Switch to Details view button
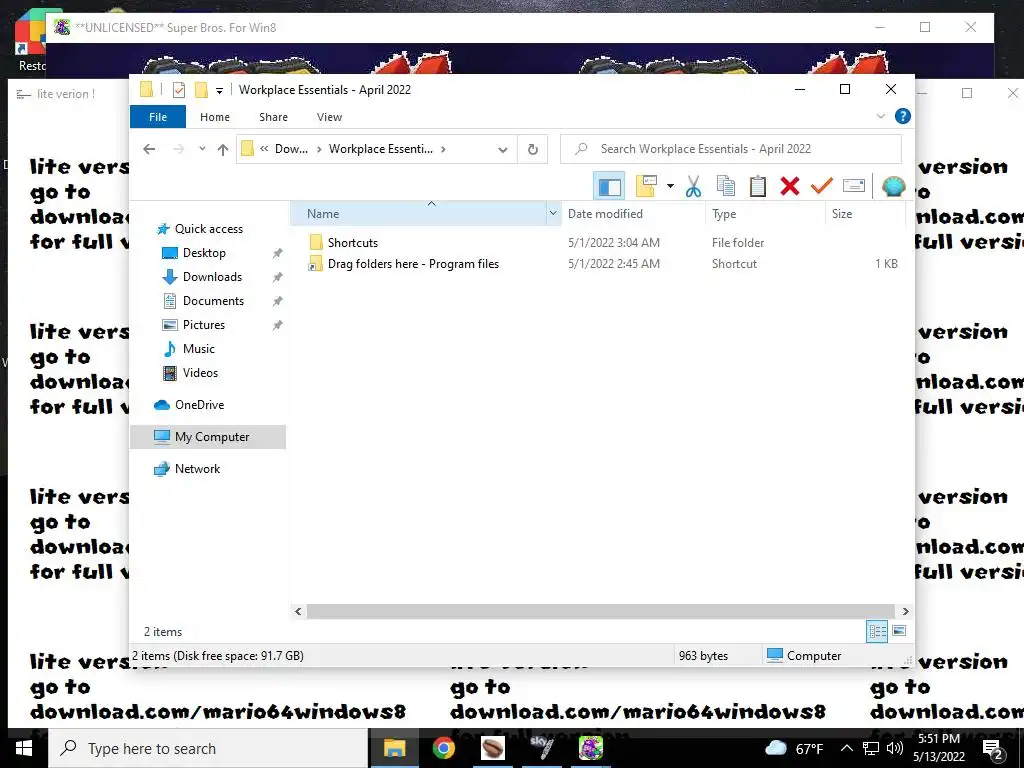 tap(877, 631)
